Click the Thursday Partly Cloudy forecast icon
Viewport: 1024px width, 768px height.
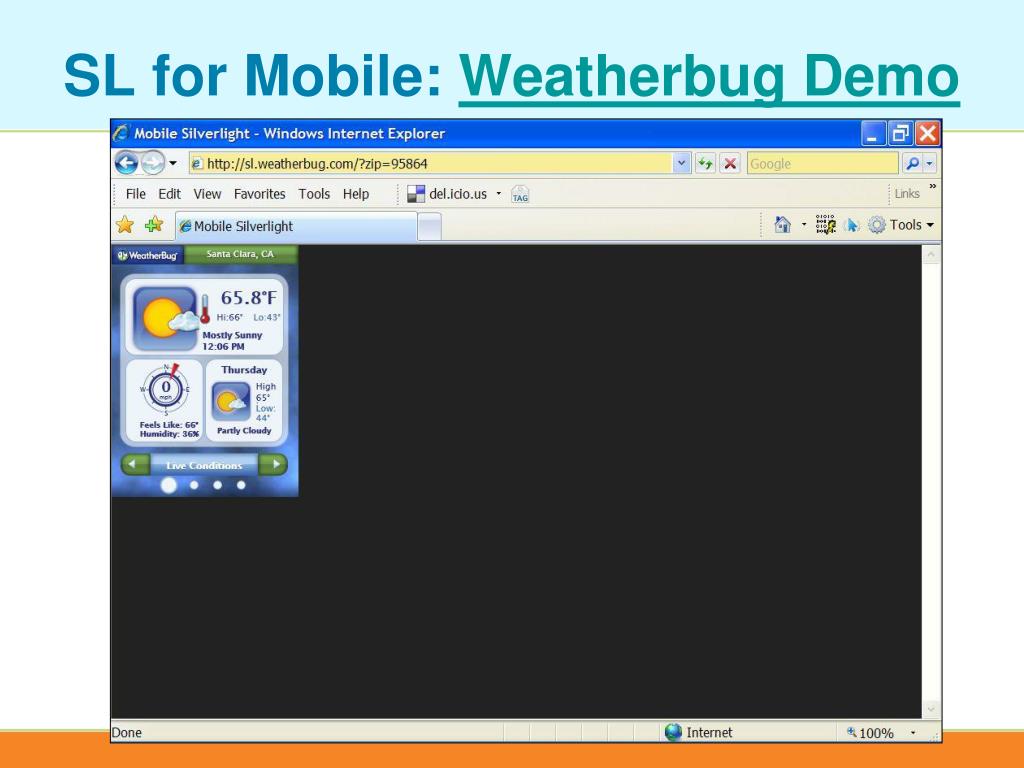[x=231, y=402]
